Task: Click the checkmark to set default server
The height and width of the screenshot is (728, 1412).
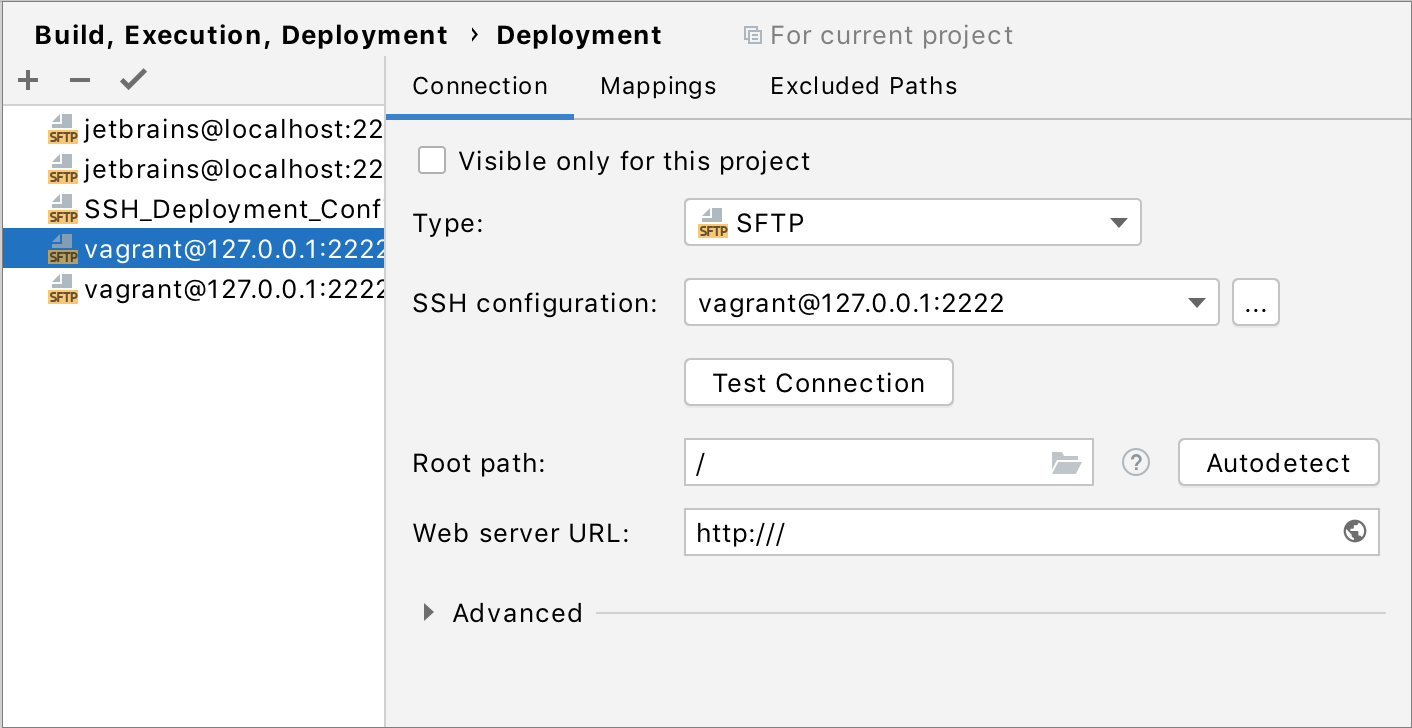Action: (133, 79)
